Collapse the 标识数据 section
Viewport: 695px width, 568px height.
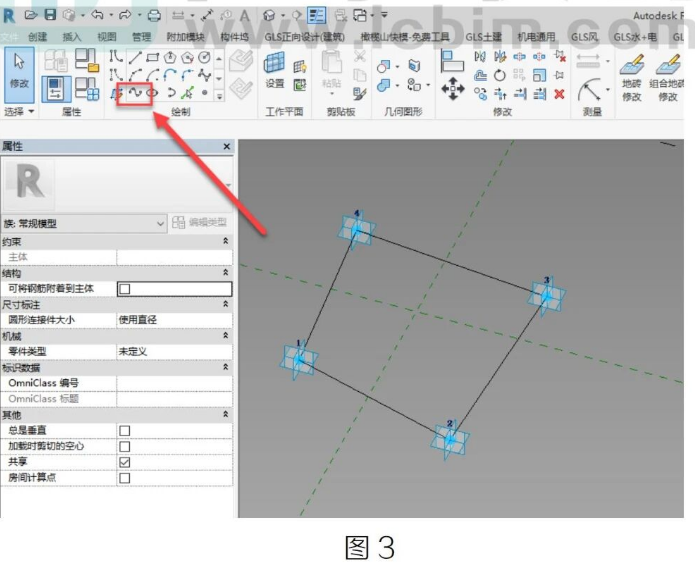[226, 367]
